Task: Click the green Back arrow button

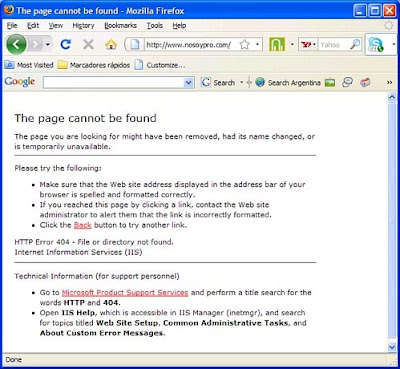Action: pyautogui.click(x=16, y=44)
